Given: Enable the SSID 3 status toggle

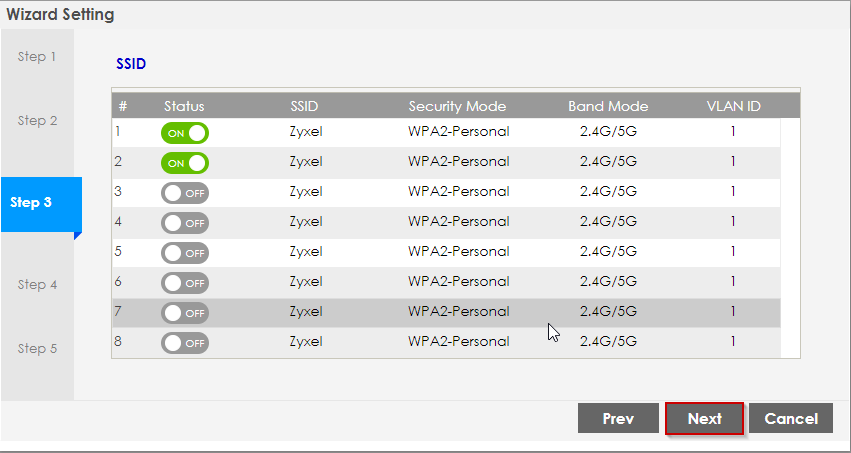Looking at the screenshot, I should click(184, 193).
